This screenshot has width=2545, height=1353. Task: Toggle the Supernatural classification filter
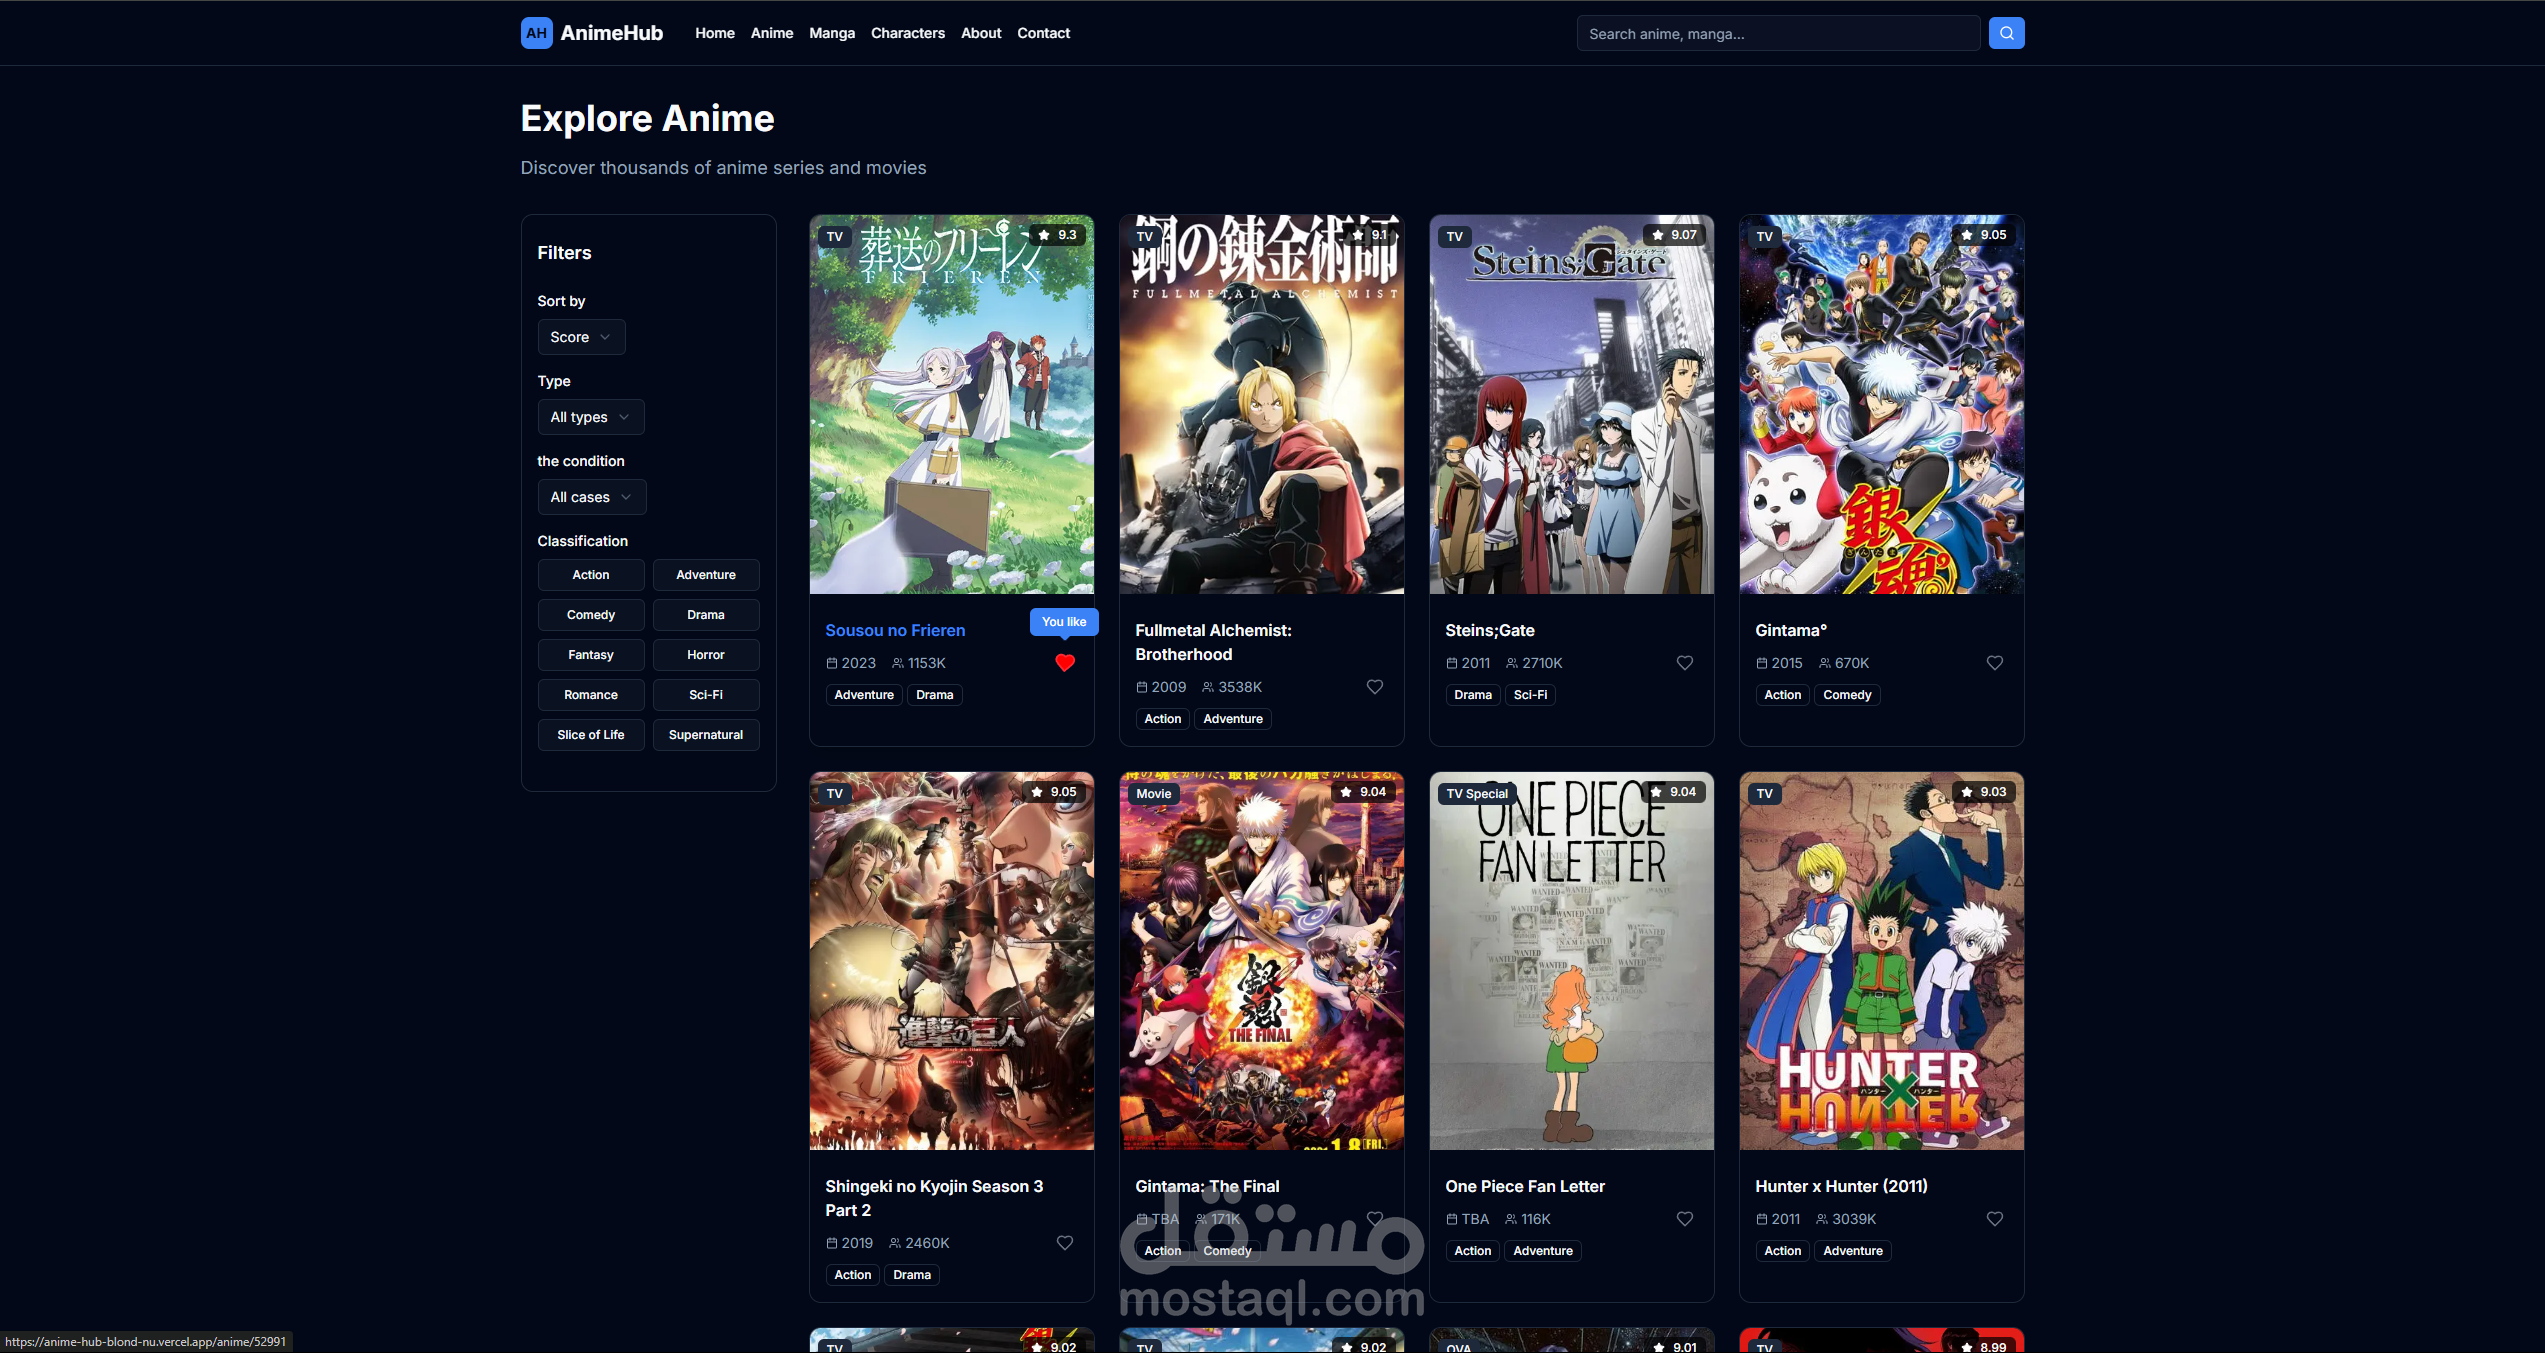pyautogui.click(x=706, y=735)
